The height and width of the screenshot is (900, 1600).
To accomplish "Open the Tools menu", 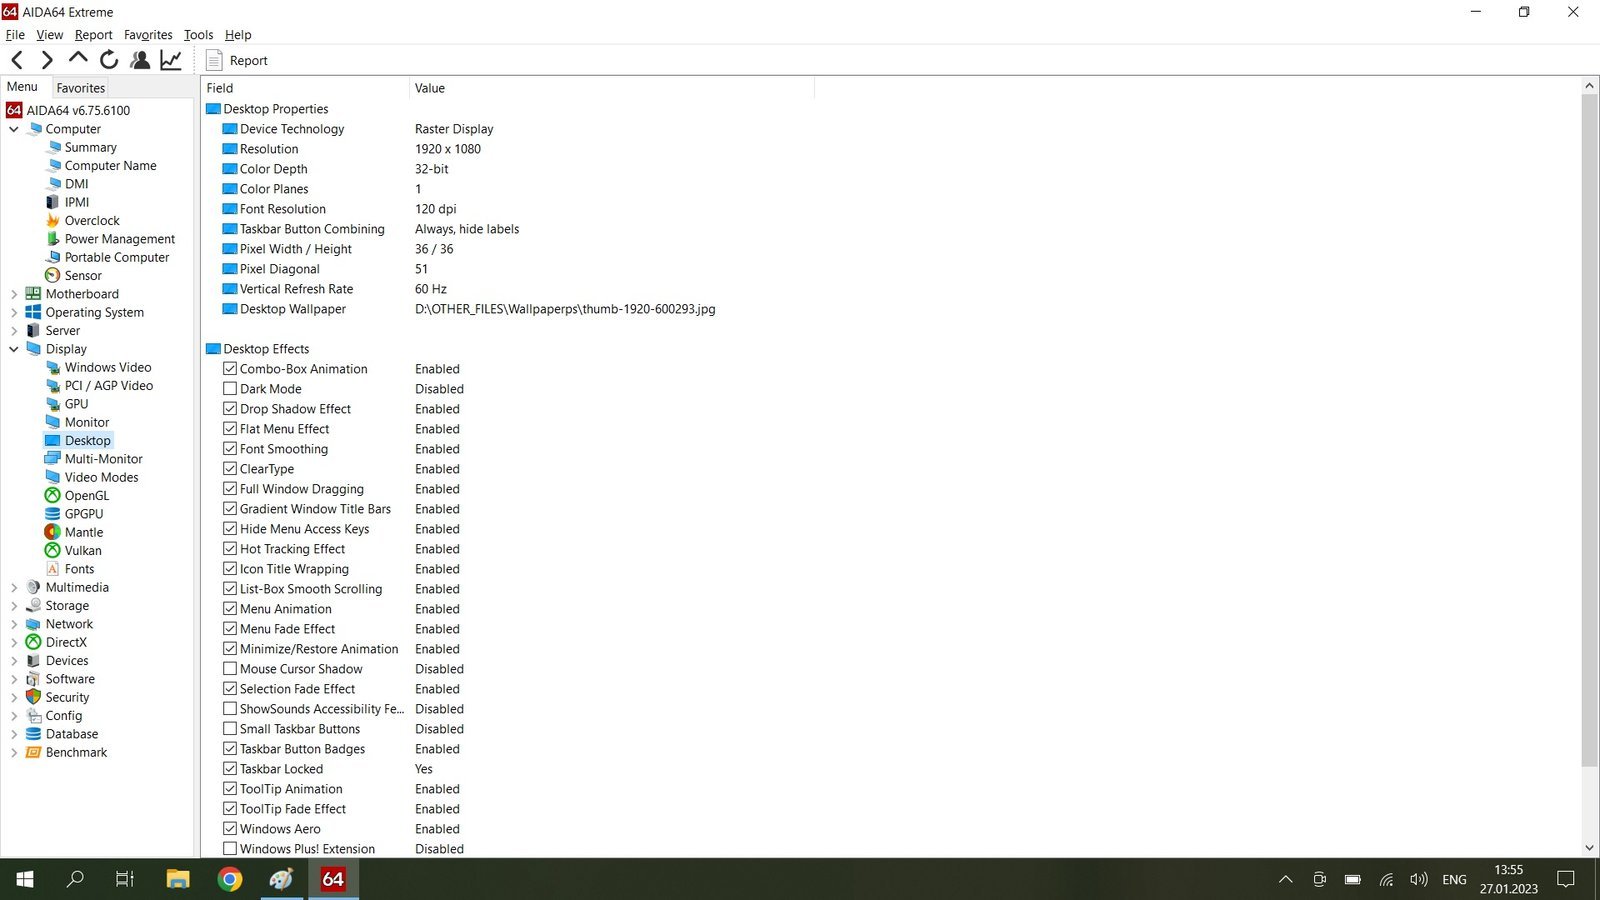I will click(198, 35).
